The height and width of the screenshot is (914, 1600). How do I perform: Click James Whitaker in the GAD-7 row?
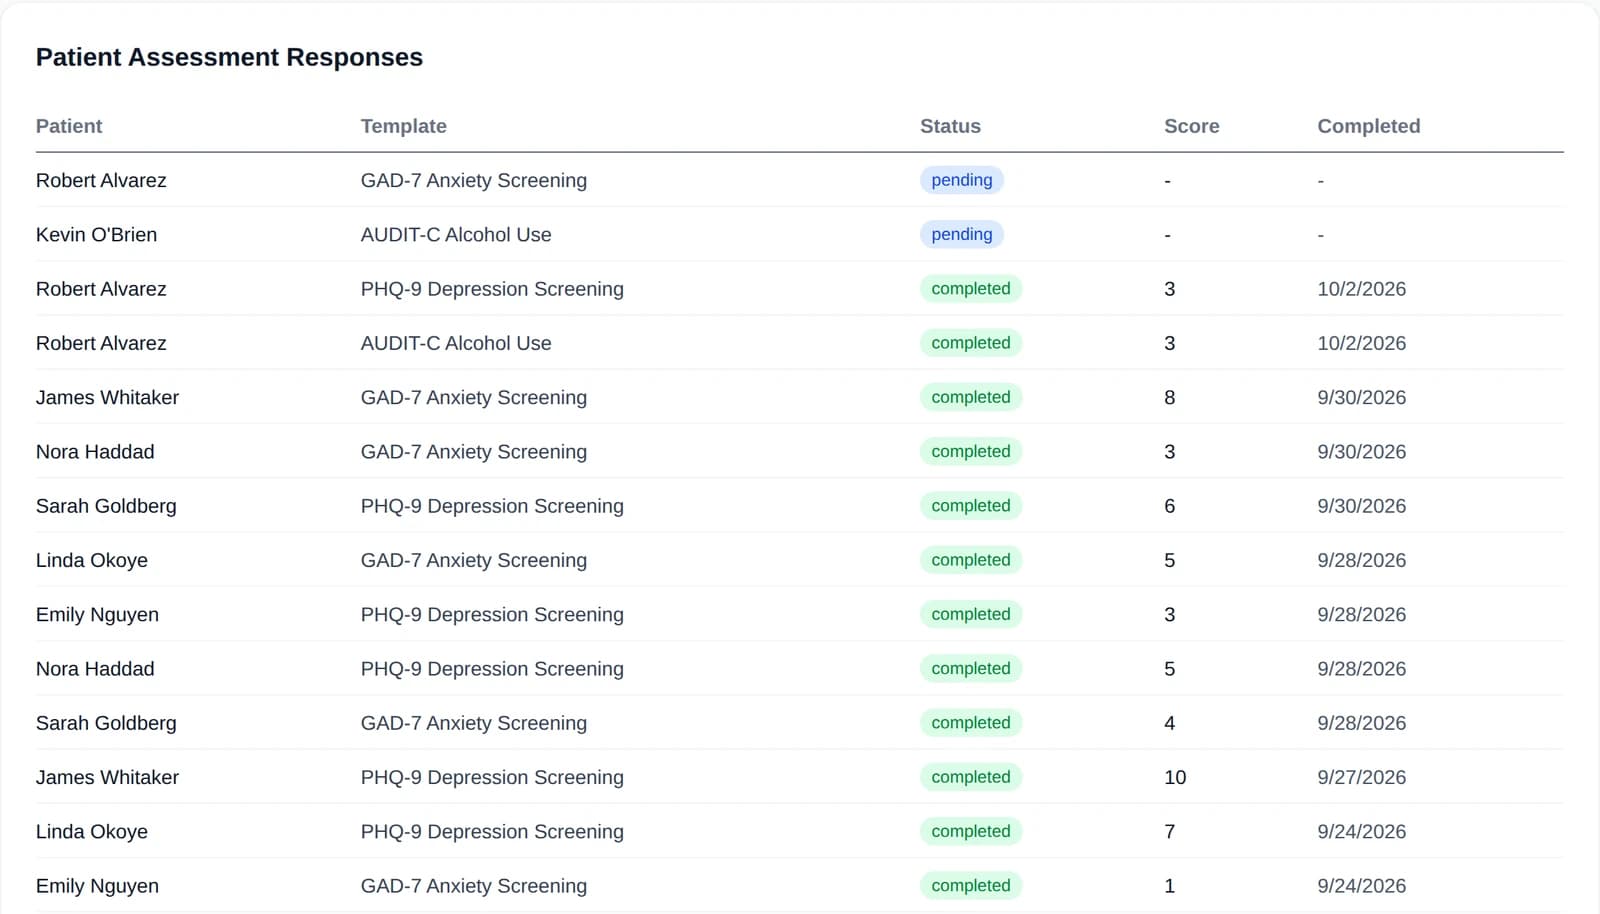[x=107, y=397]
